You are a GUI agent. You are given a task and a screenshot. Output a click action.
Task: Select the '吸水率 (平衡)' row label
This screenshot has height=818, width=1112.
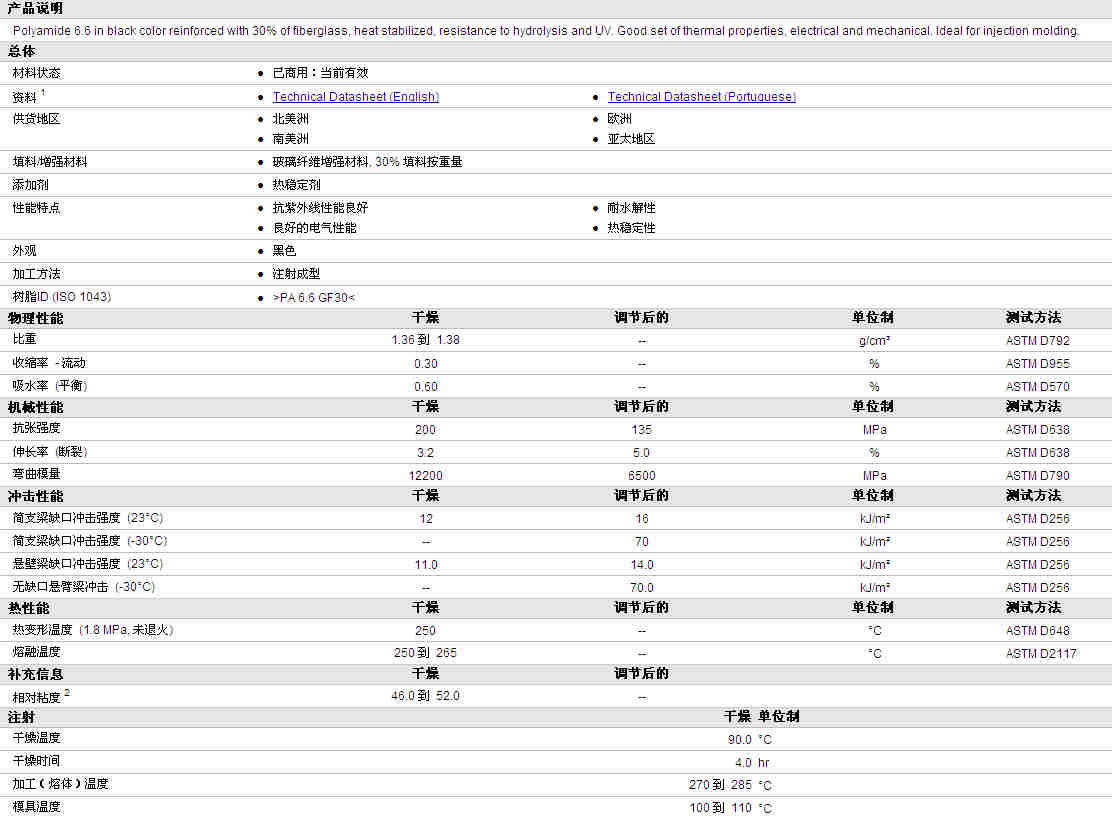point(50,385)
